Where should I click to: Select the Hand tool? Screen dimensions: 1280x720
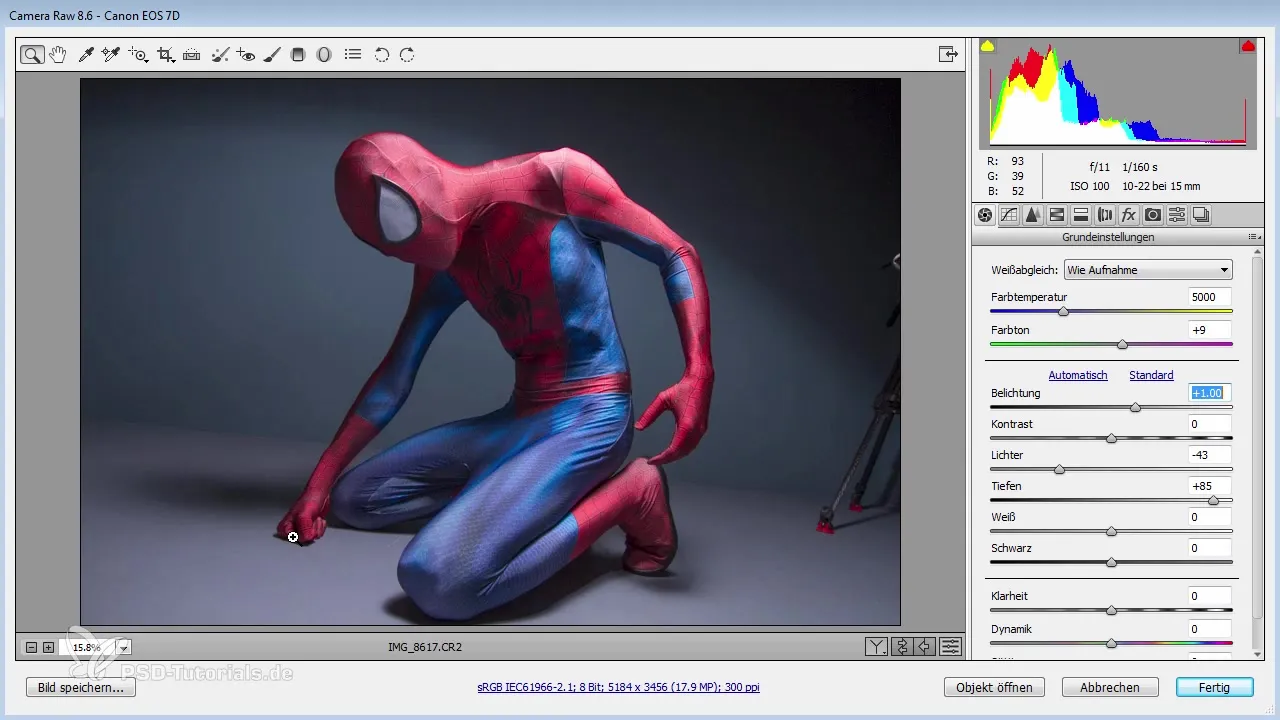(59, 55)
